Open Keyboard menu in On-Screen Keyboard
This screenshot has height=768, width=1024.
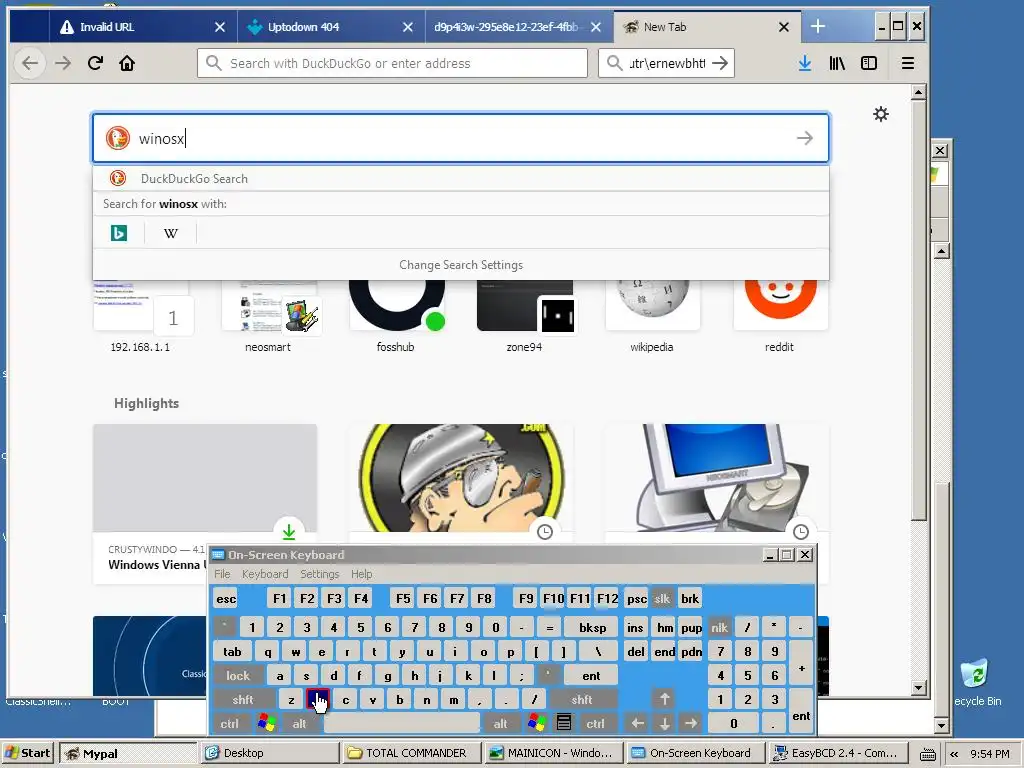(264, 574)
